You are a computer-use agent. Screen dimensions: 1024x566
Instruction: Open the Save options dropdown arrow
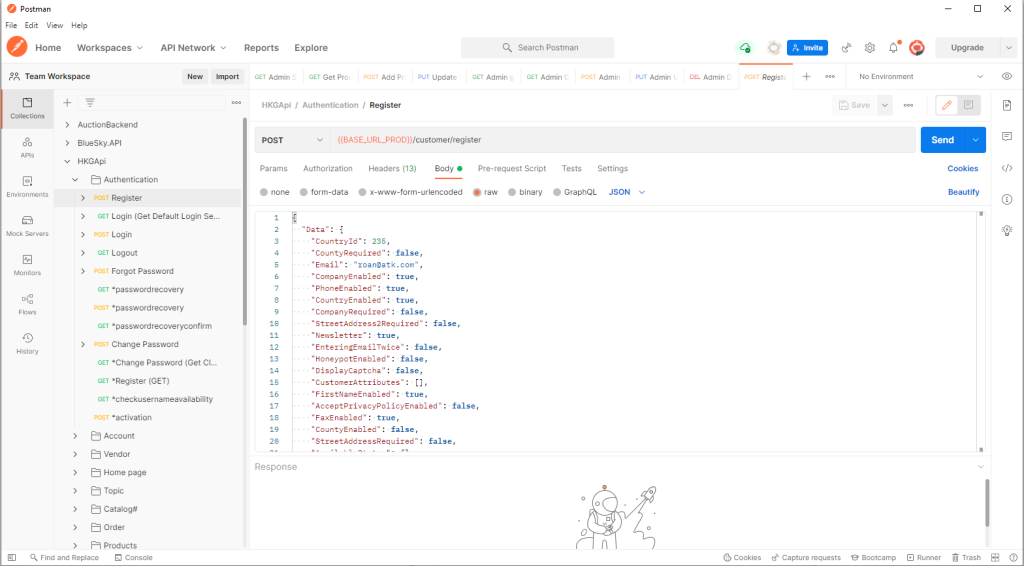[884, 105]
